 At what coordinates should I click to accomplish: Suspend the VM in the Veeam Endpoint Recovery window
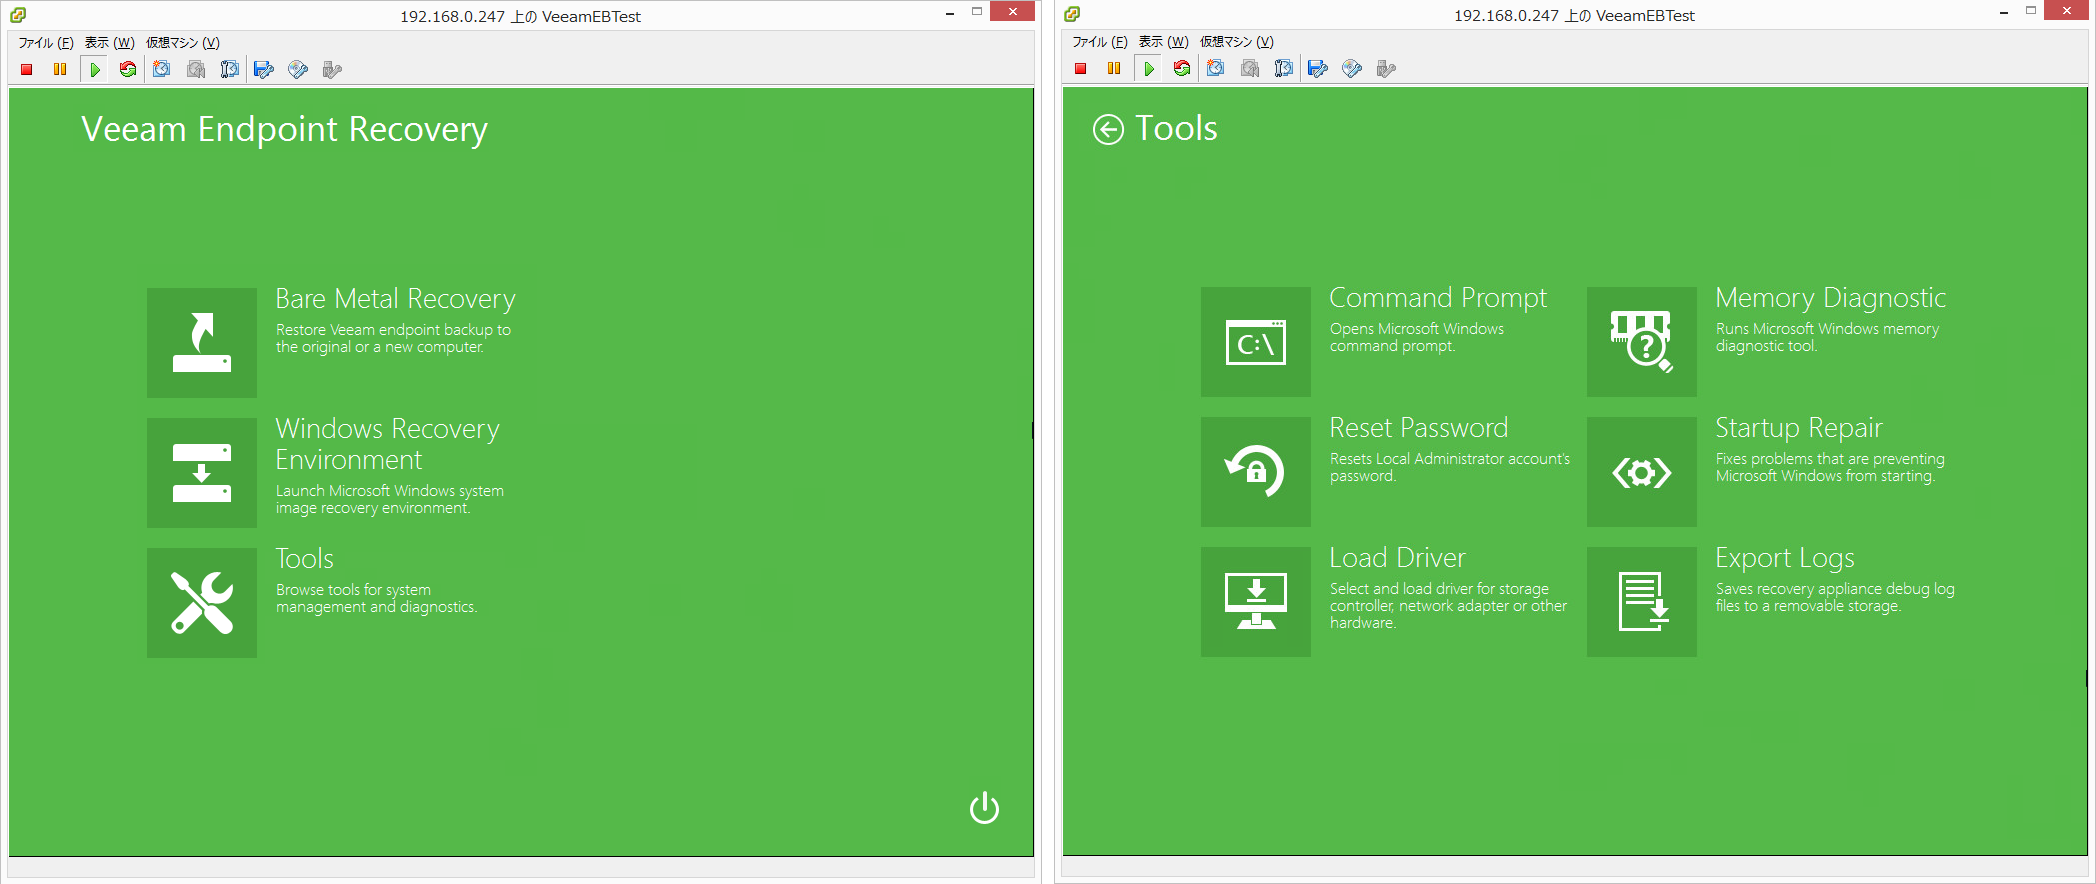tap(60, 69)
